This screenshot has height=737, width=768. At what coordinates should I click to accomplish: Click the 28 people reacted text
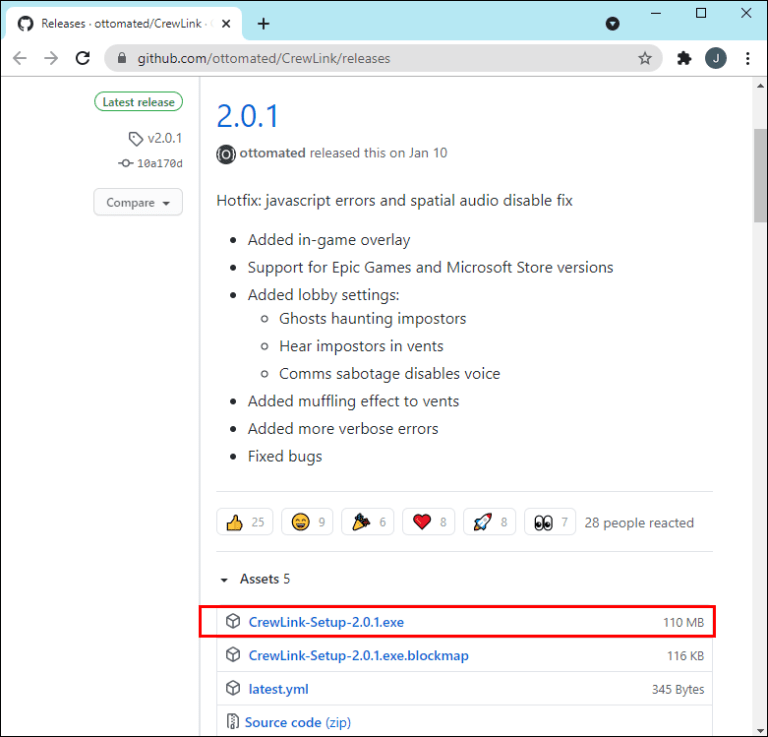(639, 523)
